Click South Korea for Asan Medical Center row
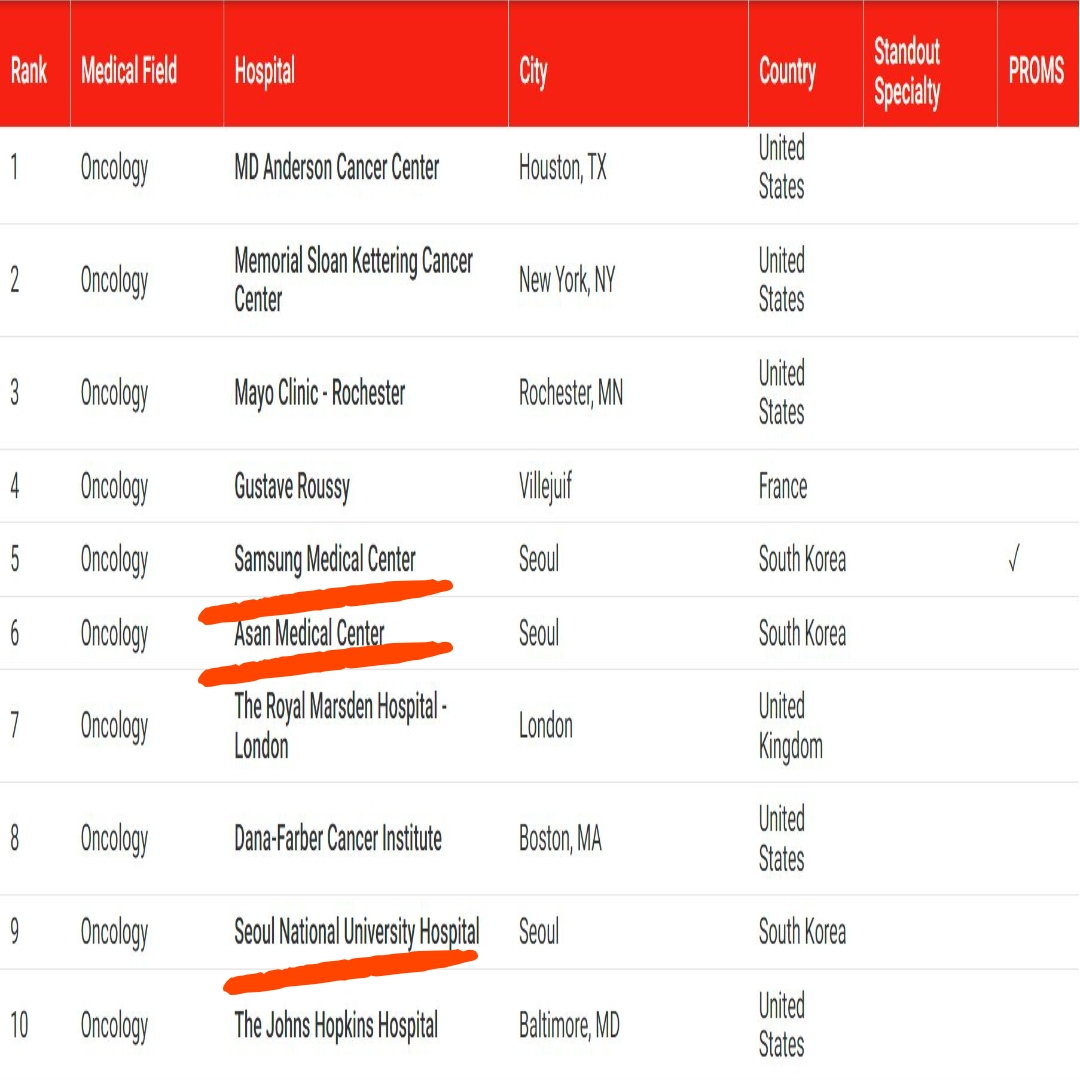 point(802,634)
